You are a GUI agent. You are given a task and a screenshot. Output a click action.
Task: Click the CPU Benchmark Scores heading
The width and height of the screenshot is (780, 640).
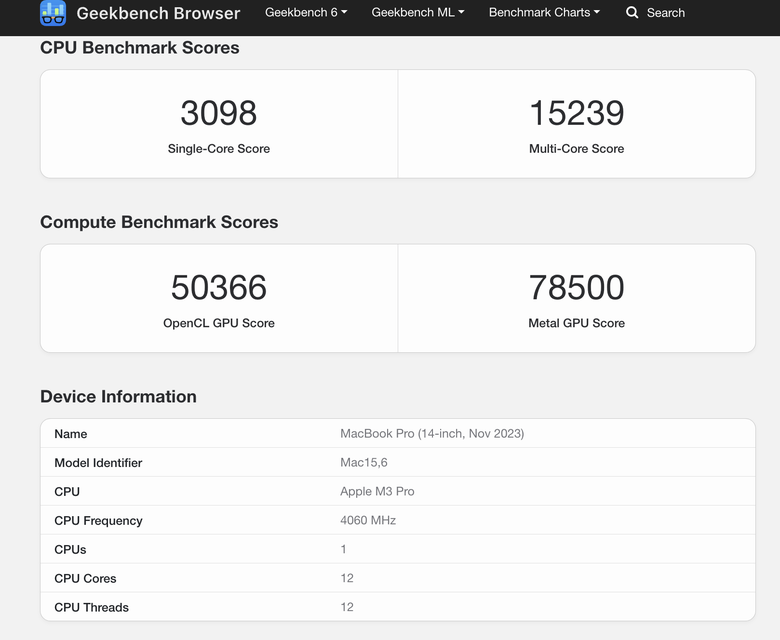click(140, 48)
